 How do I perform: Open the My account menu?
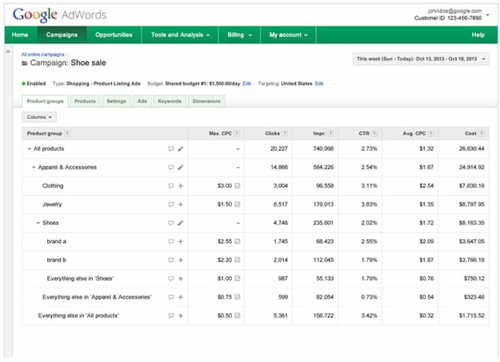288,35
